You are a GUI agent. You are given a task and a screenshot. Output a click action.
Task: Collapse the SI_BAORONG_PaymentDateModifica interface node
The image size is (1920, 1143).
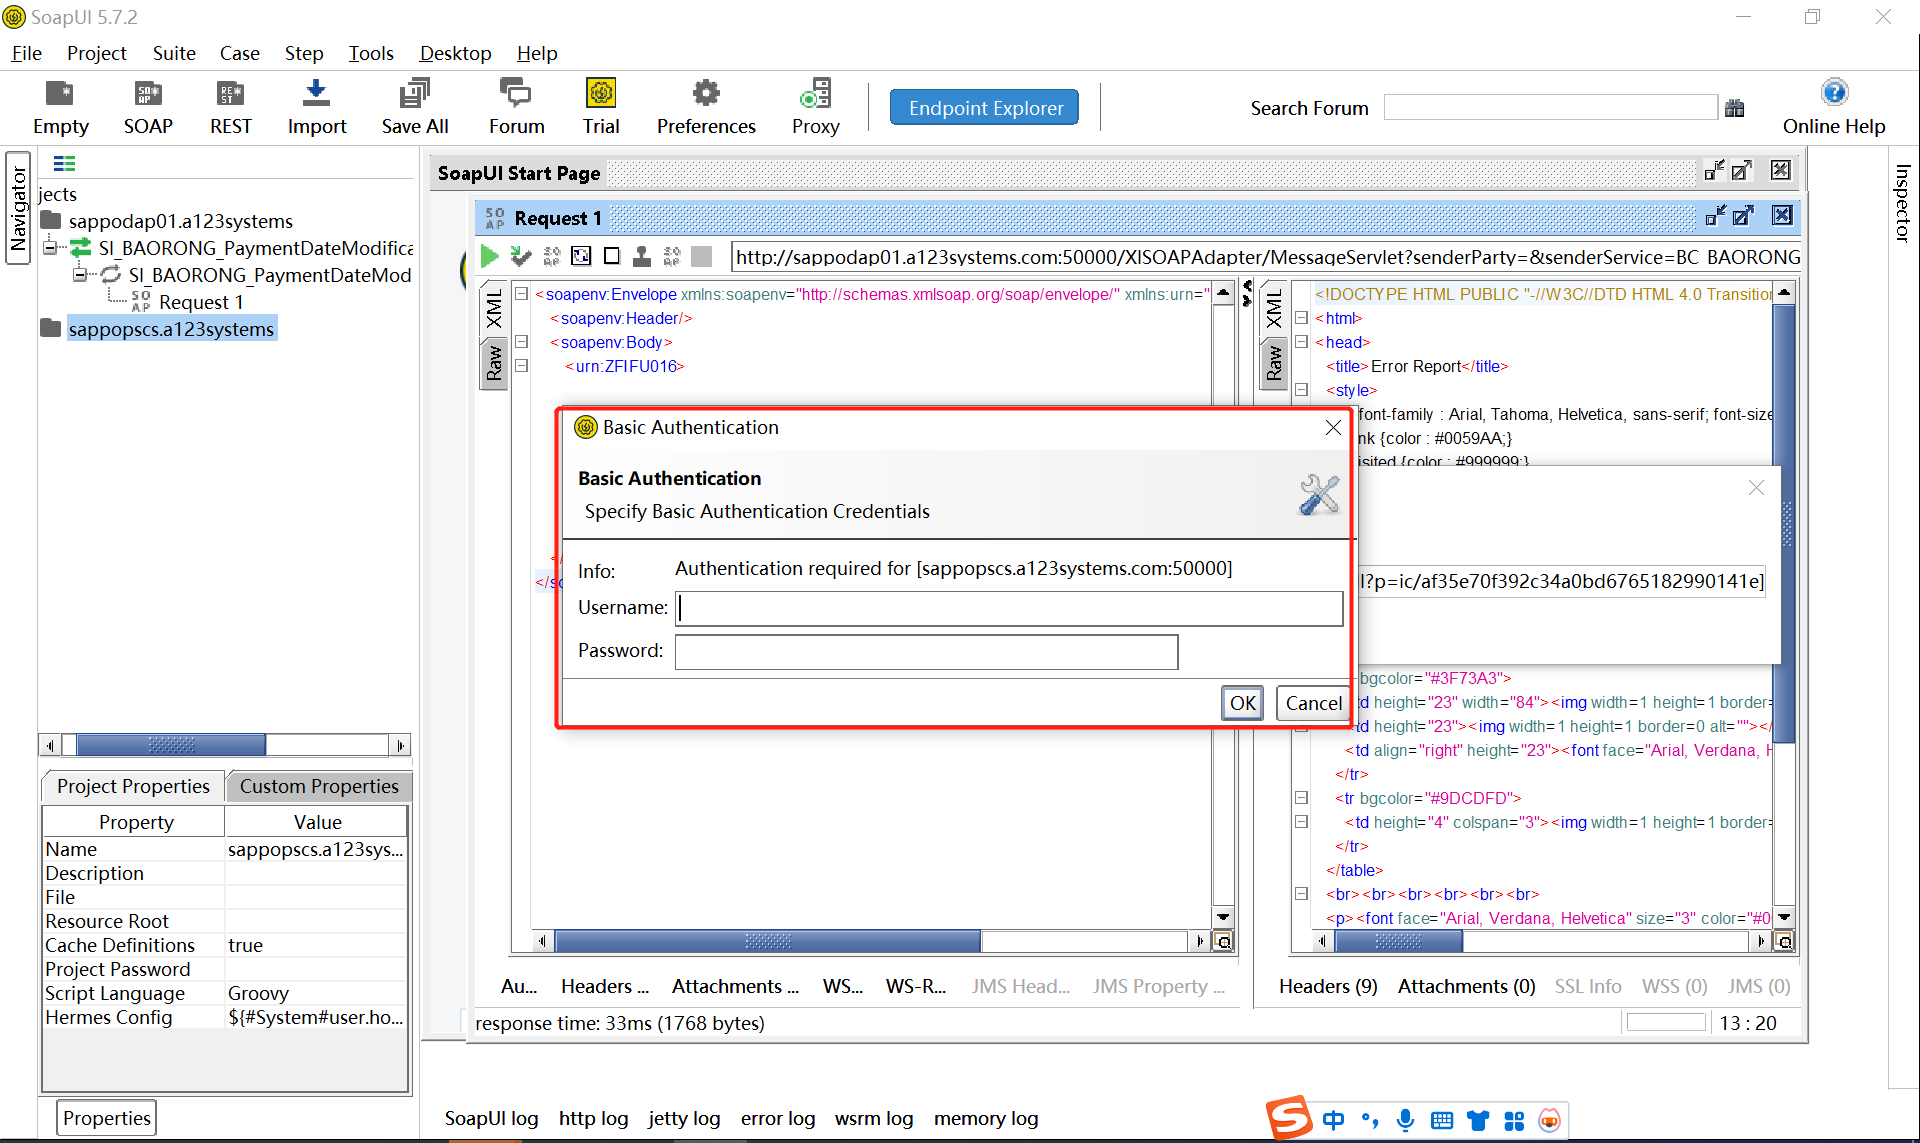click(x=49, y=247)
